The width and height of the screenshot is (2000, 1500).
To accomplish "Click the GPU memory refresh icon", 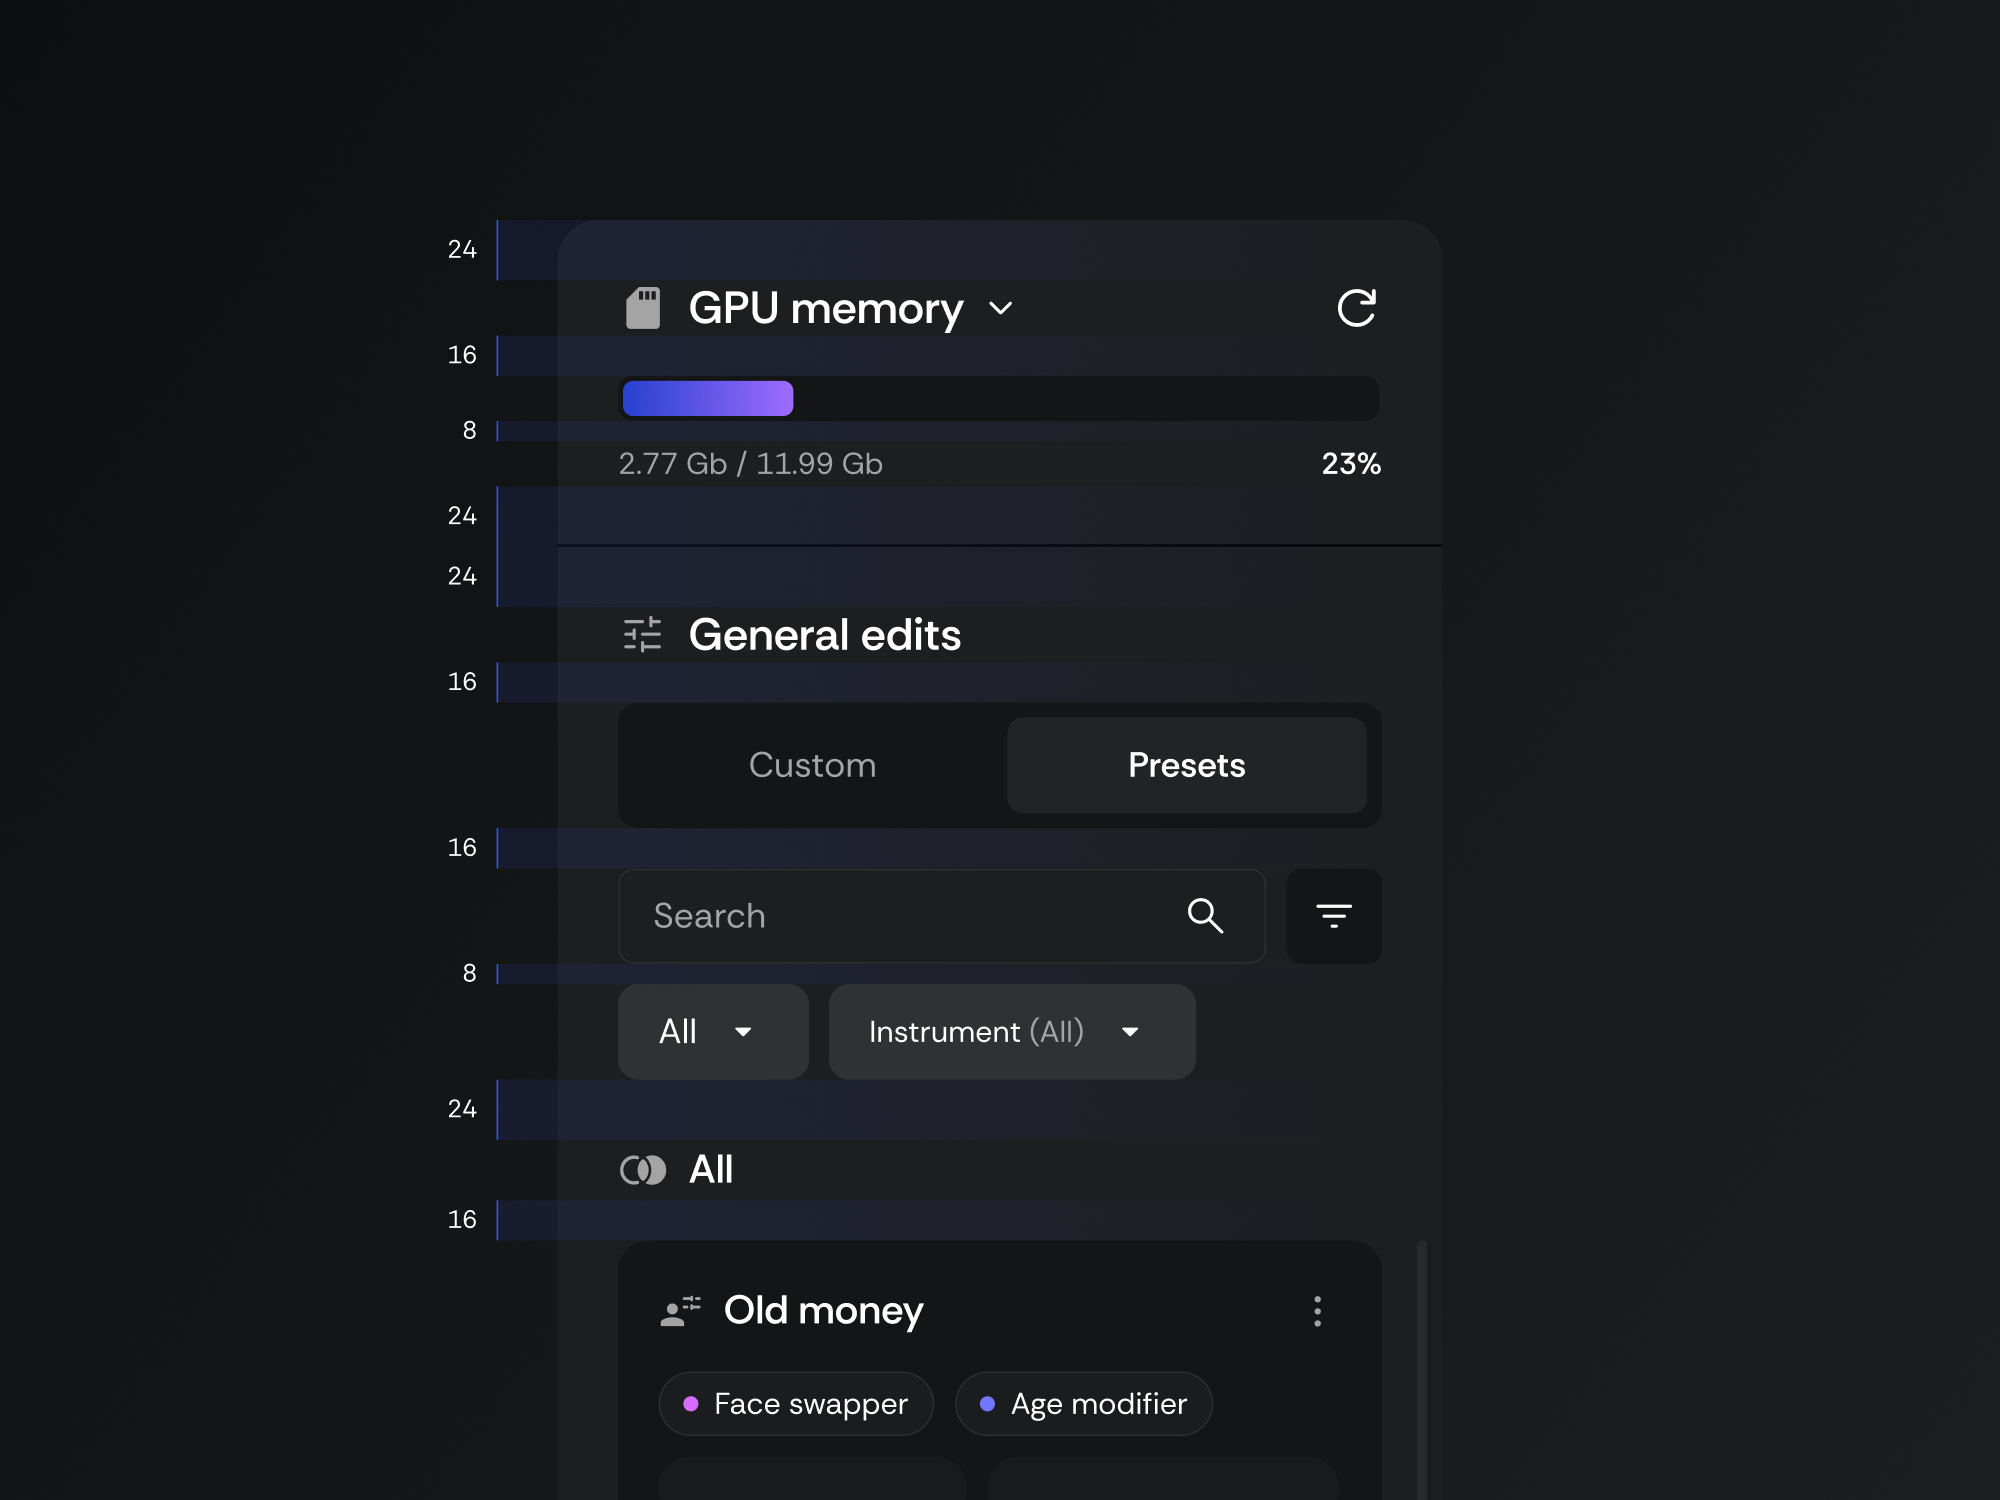I will click(x=1356, y=308).
